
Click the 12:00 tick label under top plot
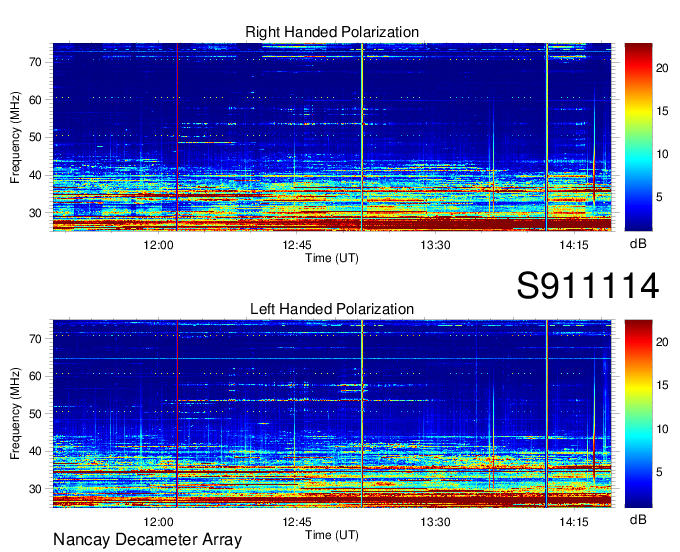pos(158,245)
